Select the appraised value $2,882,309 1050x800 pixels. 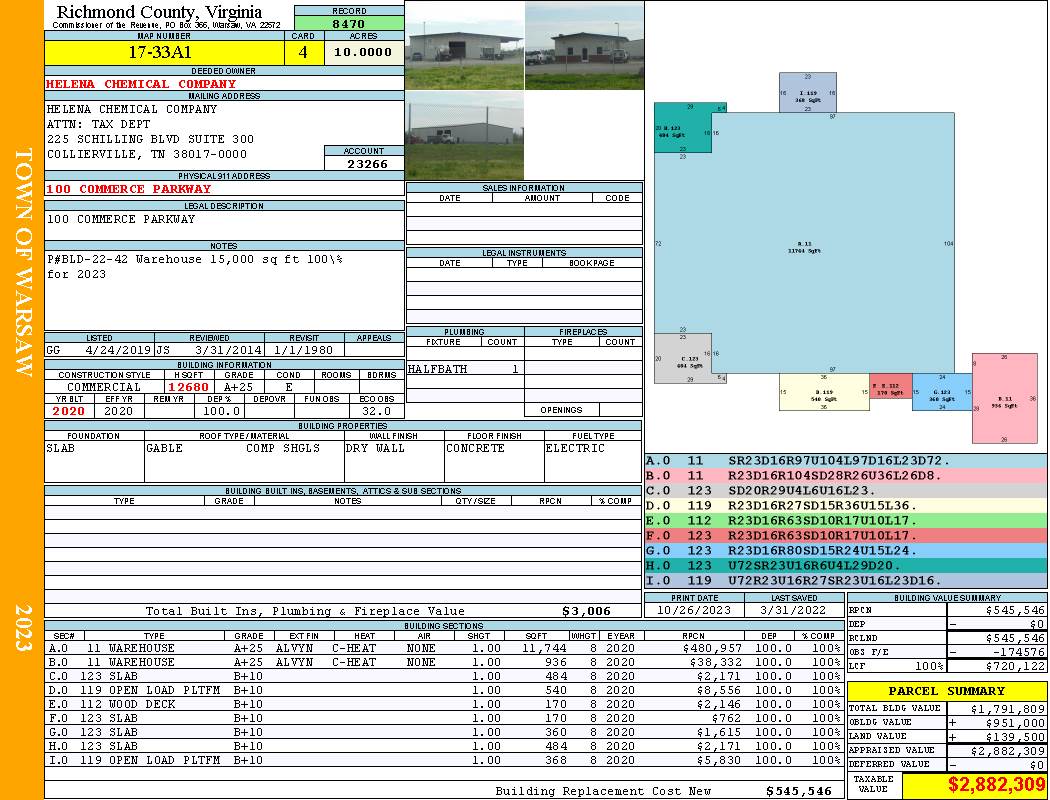(x=1008, y=750)
